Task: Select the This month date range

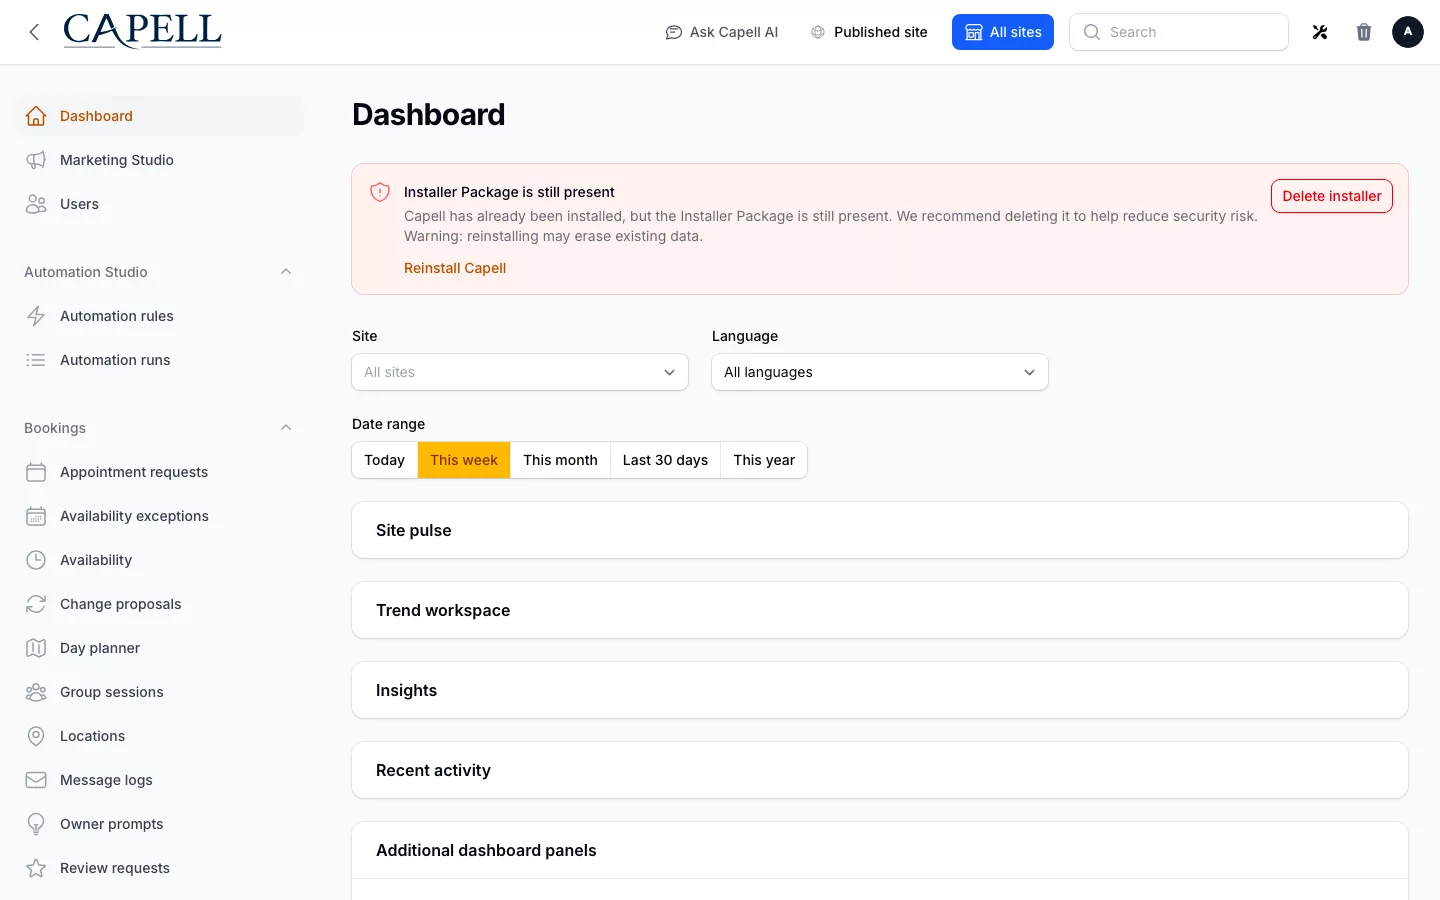Action: tap(560, 460)
